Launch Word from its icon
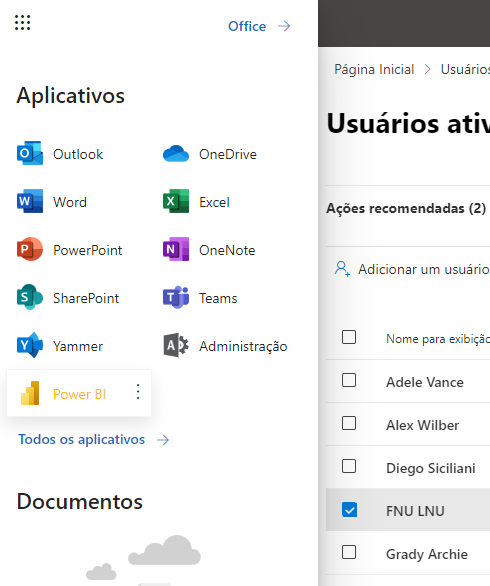 pyautogui.click(x=30, y=201)
